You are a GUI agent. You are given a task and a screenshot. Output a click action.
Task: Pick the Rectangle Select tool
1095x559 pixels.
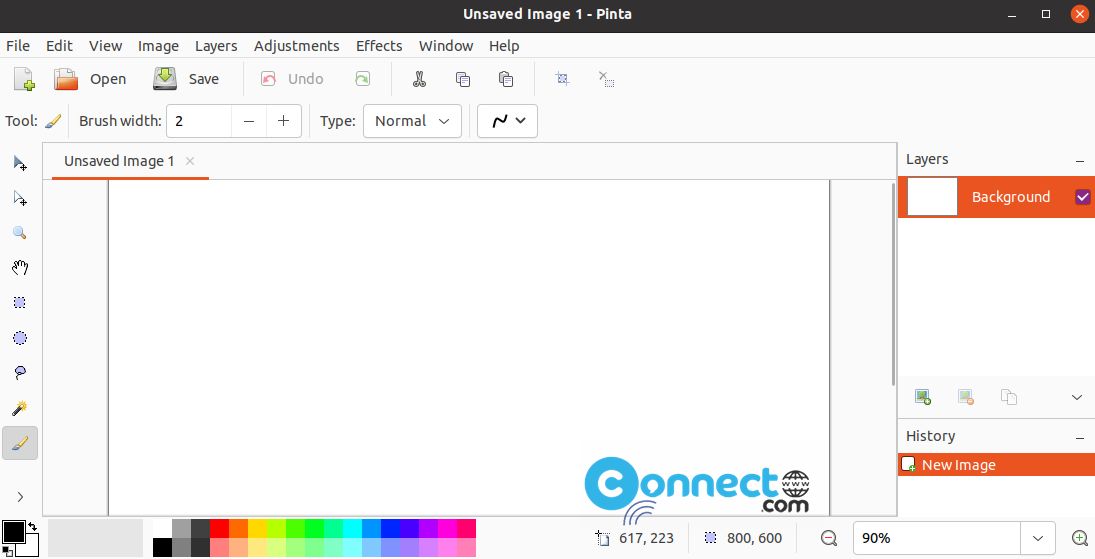(20, 303)
